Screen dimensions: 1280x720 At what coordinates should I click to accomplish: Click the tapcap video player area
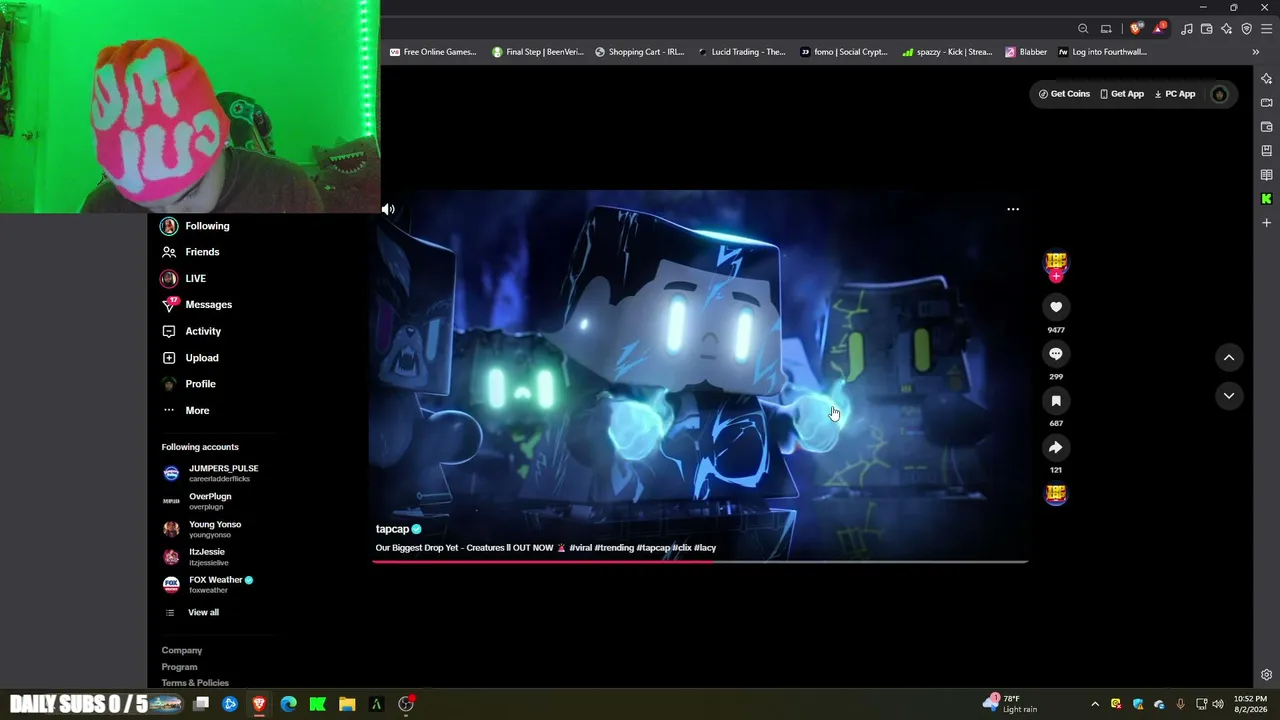click(x=700, y=375)
